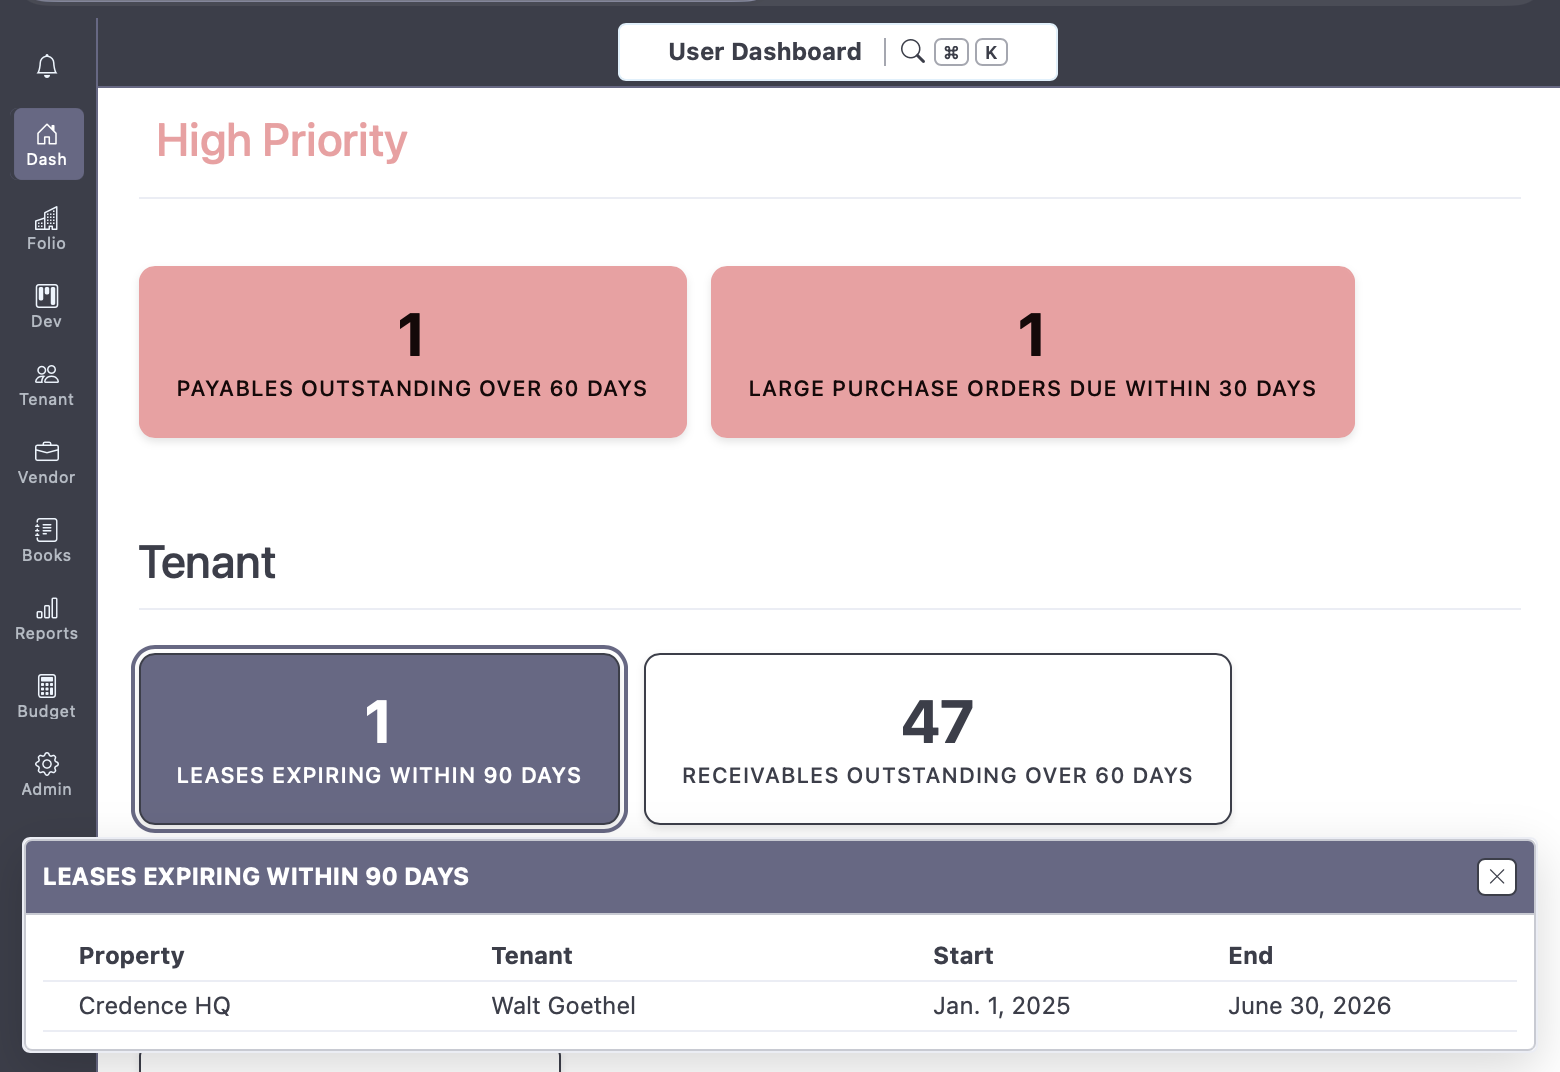Open Receivables Outstanding Over 60 Days card
Viewport: 1560px width, 1072px height.
click(x=937, y=739)
